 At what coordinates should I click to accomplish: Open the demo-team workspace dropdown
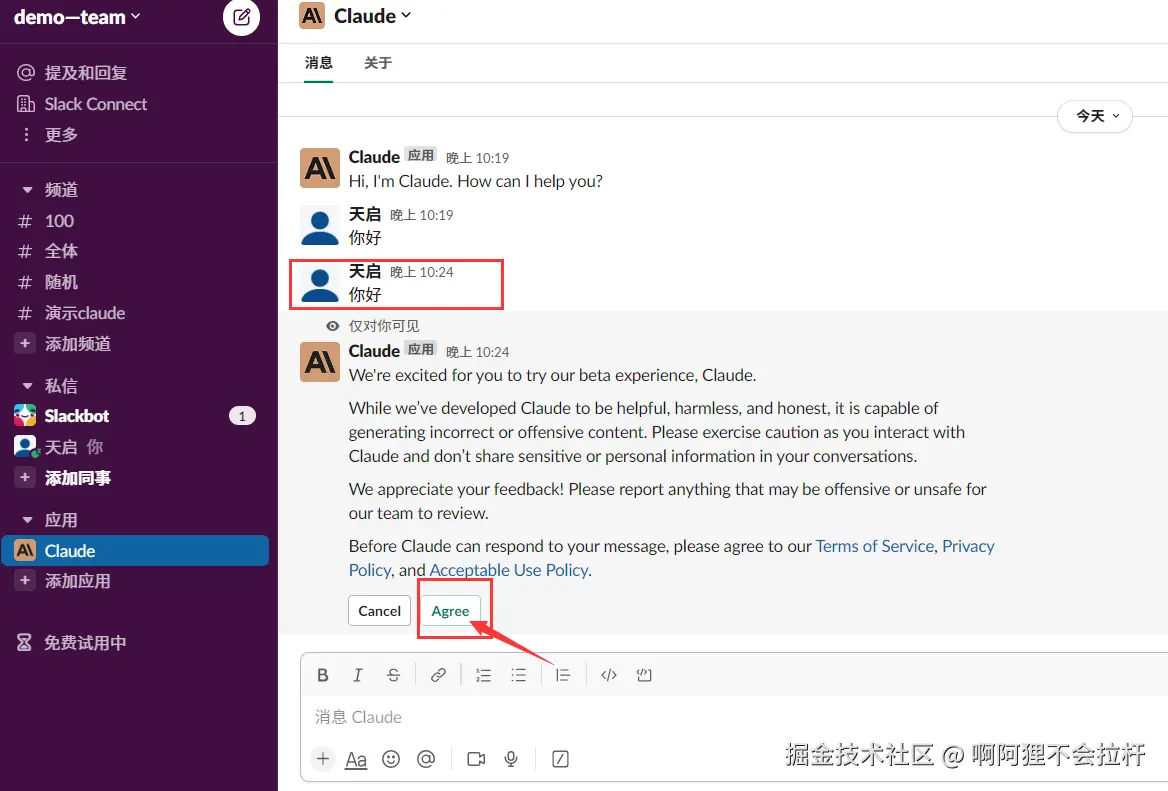tap(77, 17)
